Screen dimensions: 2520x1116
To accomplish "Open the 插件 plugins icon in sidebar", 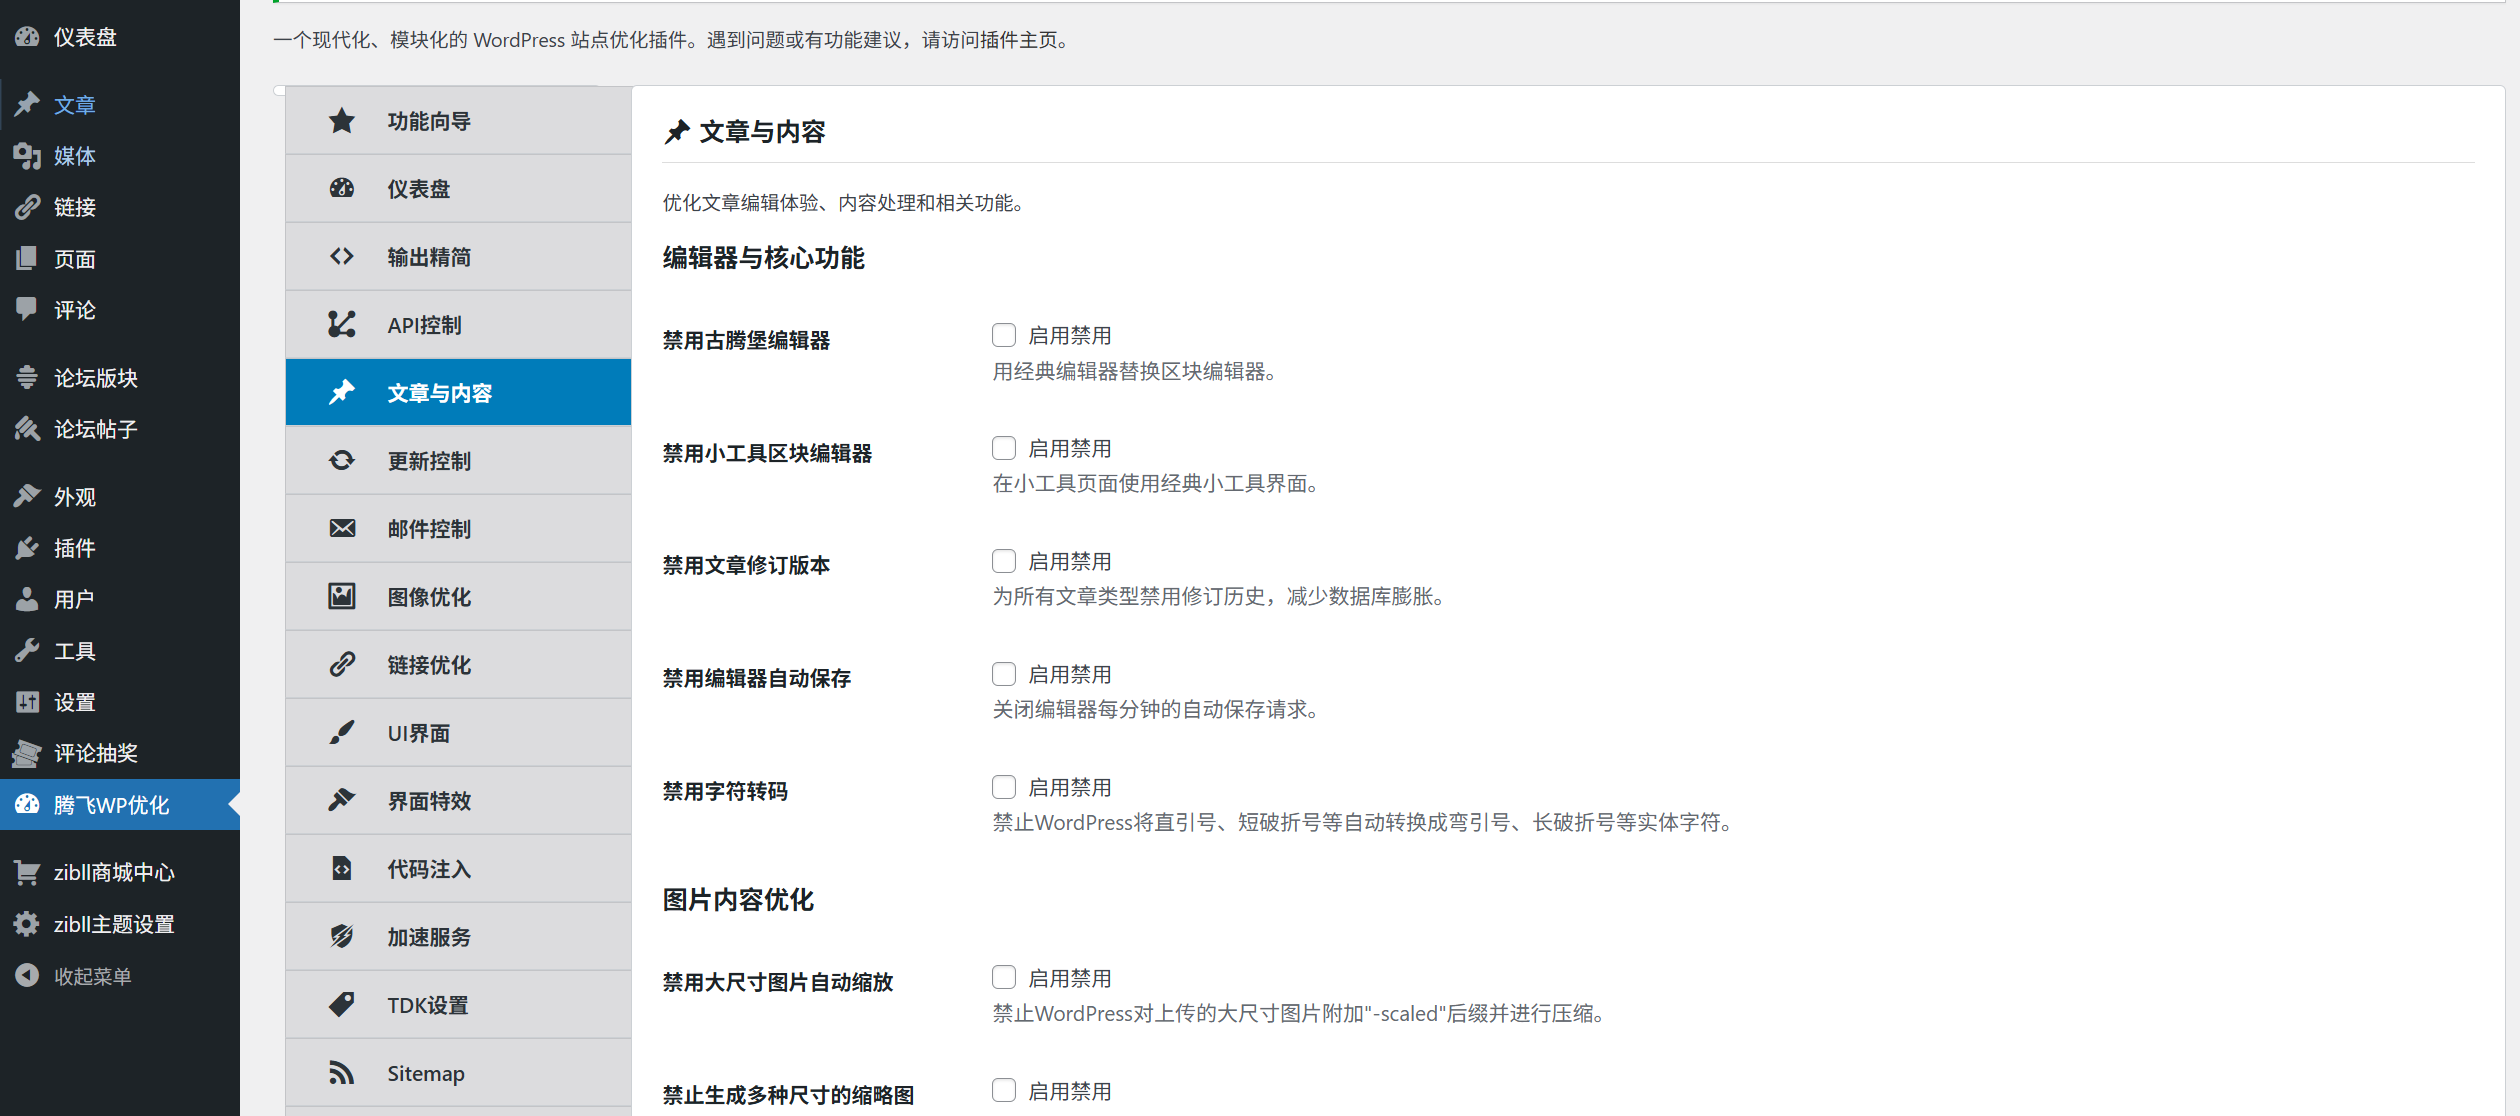I will tap(27, 548).
